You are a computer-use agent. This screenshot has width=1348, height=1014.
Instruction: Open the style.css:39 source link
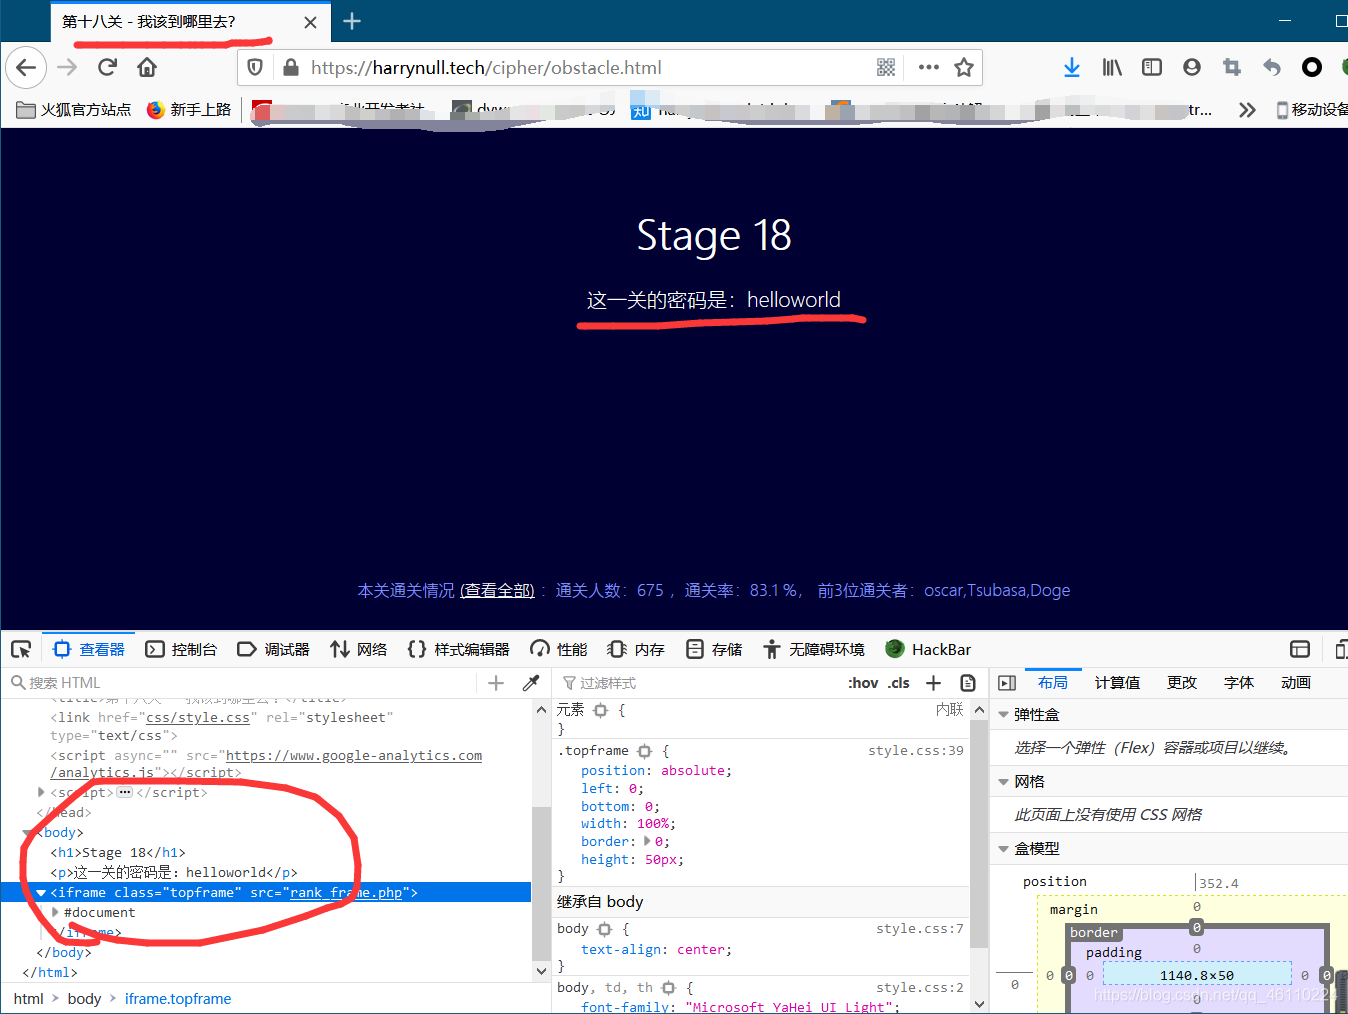pos(916,750)
